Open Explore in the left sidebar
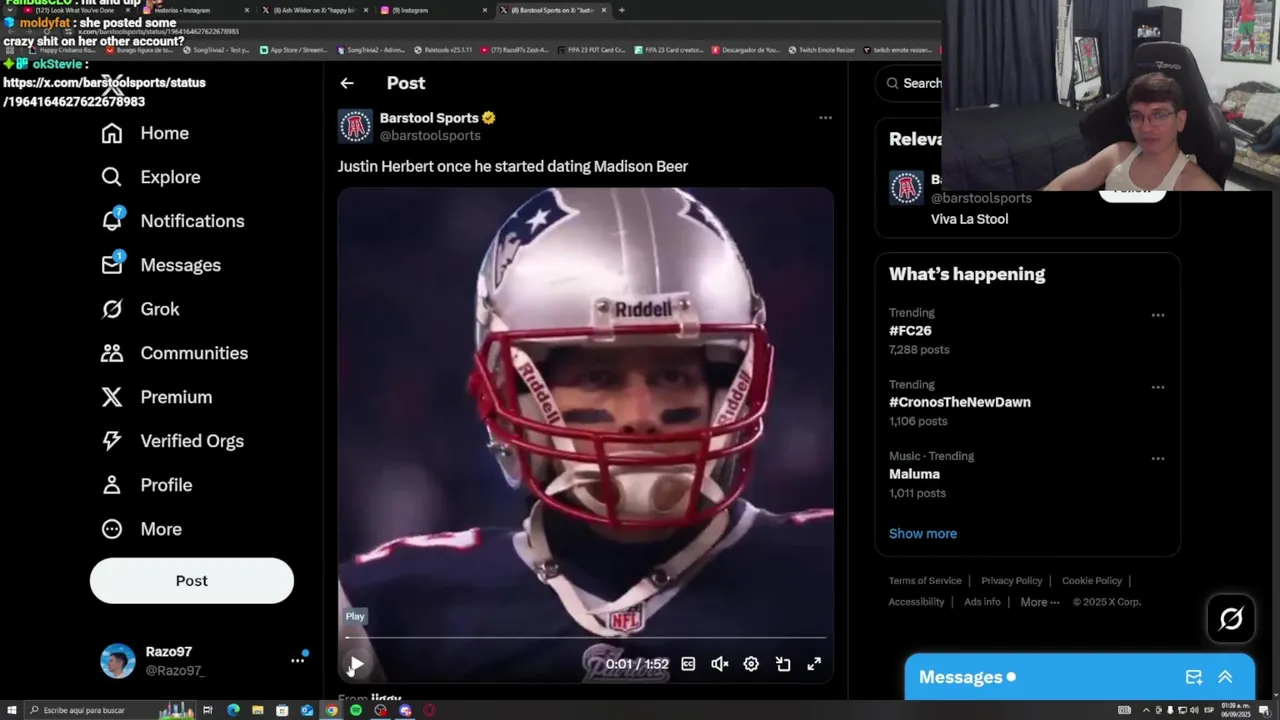 pos(151,177)
